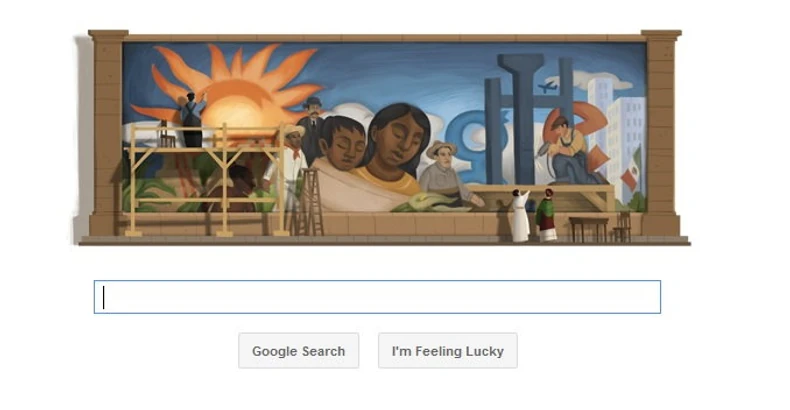
Task: Click the painter standing on the scaffold
Action: 191,120
